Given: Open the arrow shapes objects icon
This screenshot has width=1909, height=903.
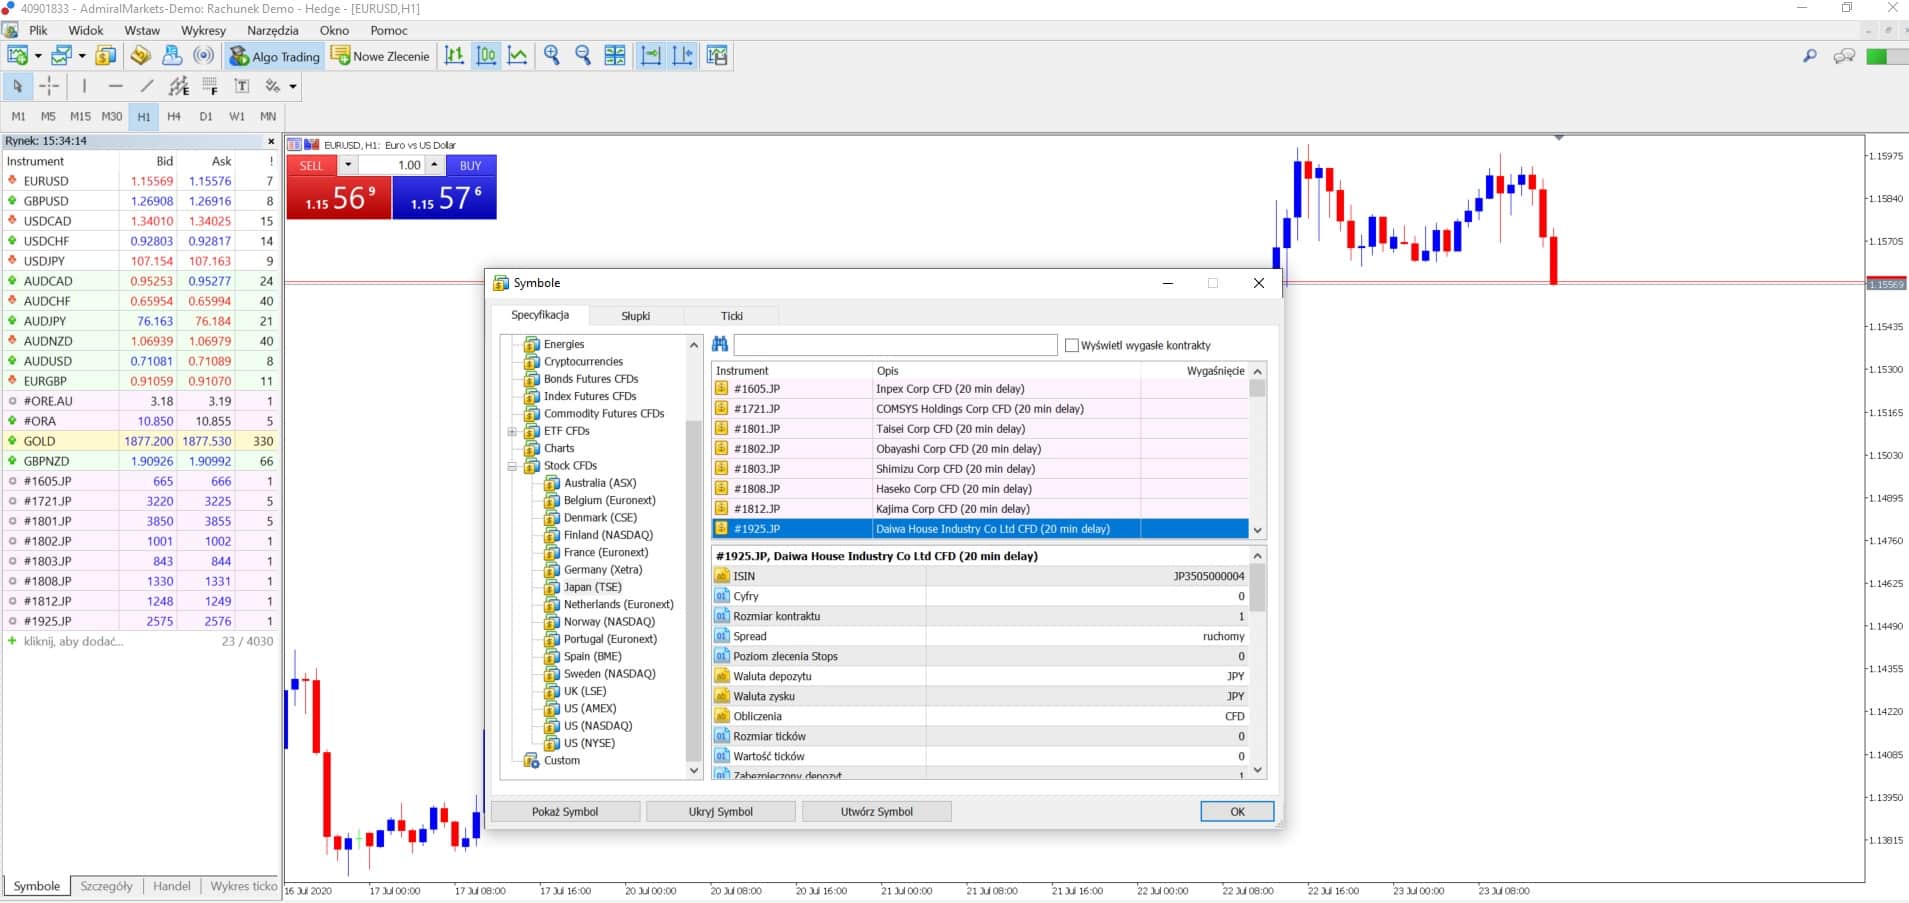Looking at the screenshot, I should [x=273, y=86].
